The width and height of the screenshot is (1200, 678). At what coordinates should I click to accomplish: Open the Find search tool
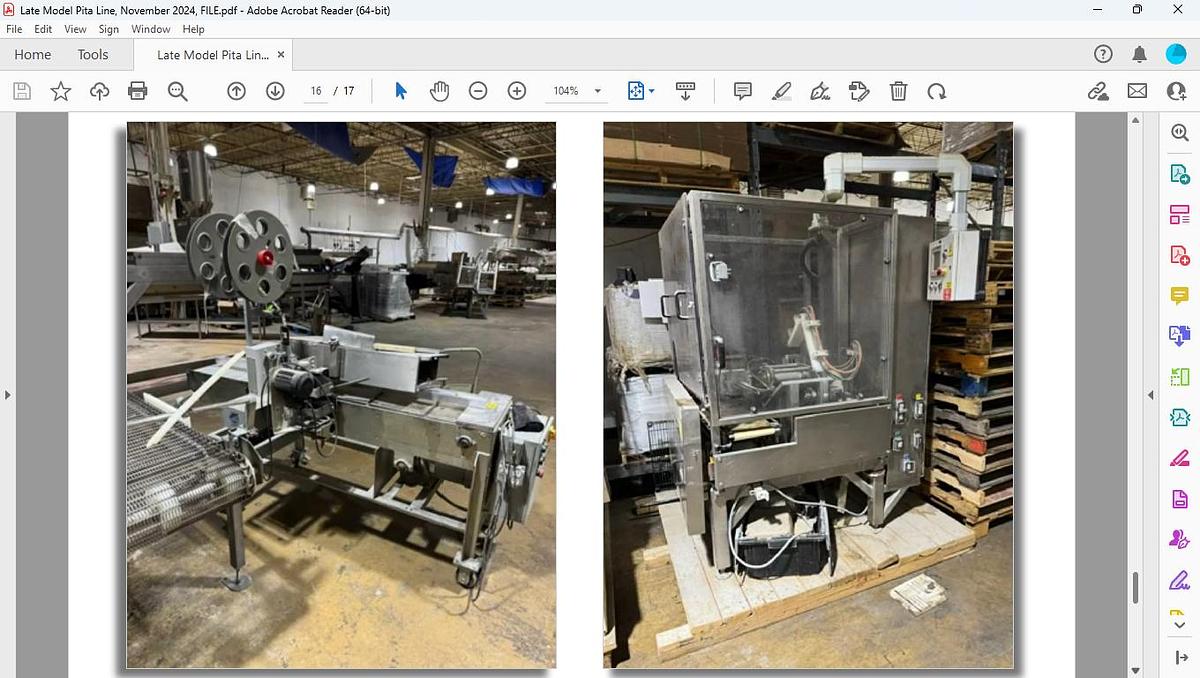(x=176, y=90)
